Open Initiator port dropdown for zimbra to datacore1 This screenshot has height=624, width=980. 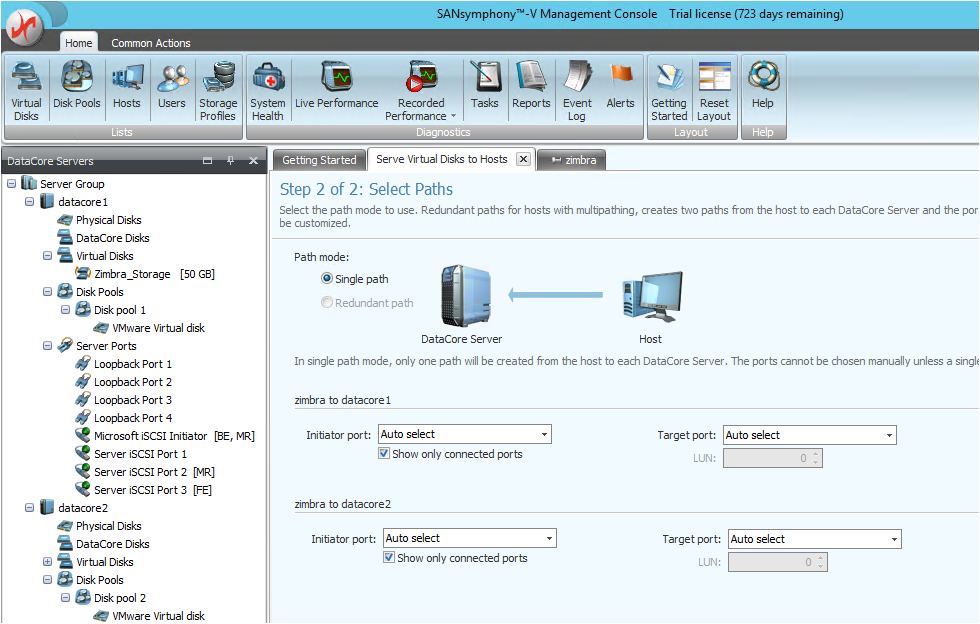(544, 434)
